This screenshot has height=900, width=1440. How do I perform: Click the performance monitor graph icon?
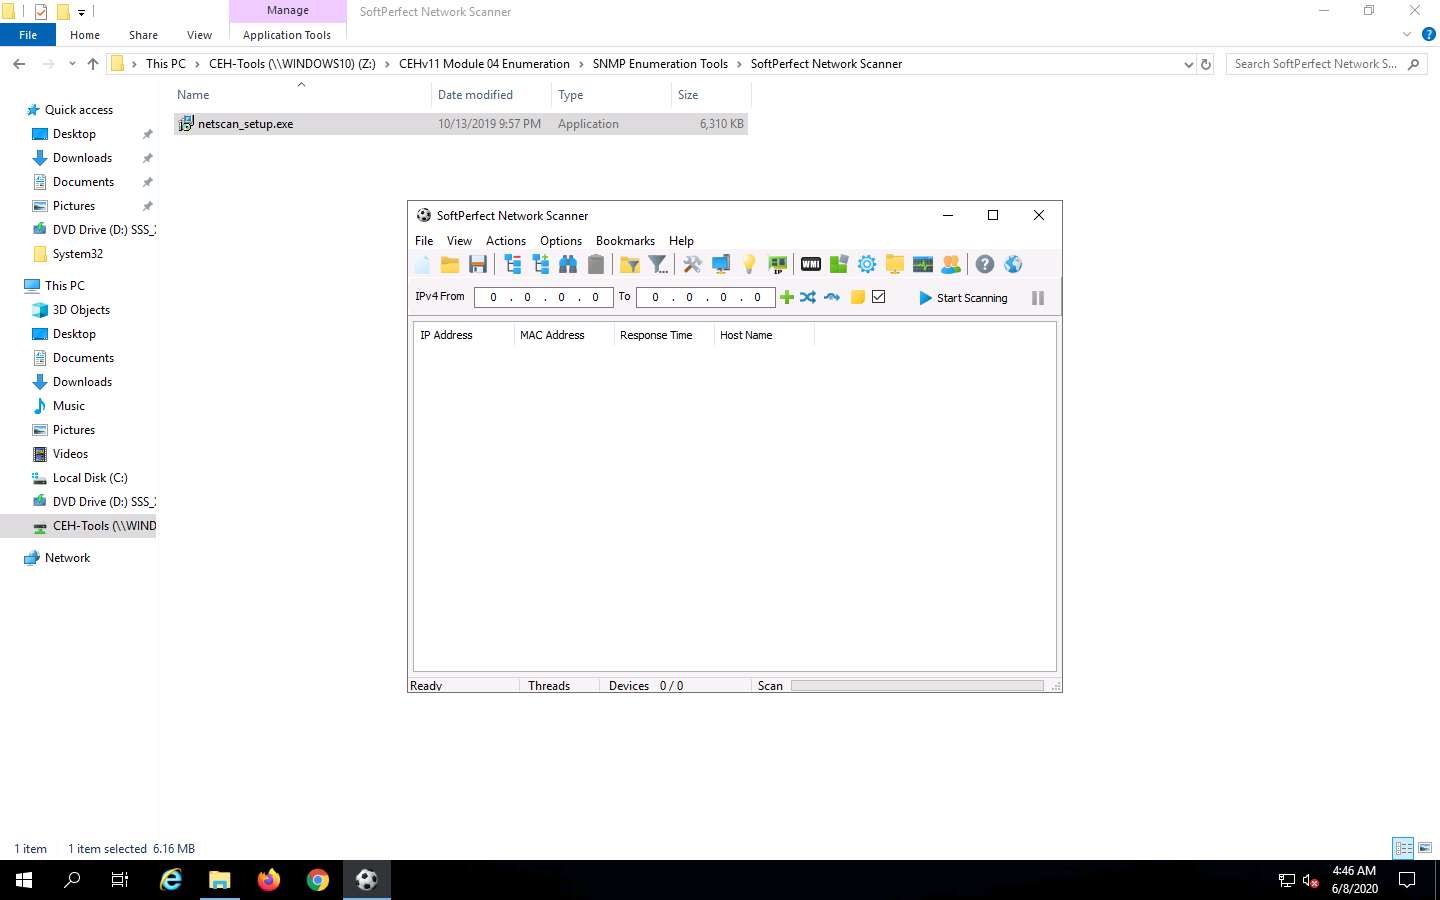[923, 265]
